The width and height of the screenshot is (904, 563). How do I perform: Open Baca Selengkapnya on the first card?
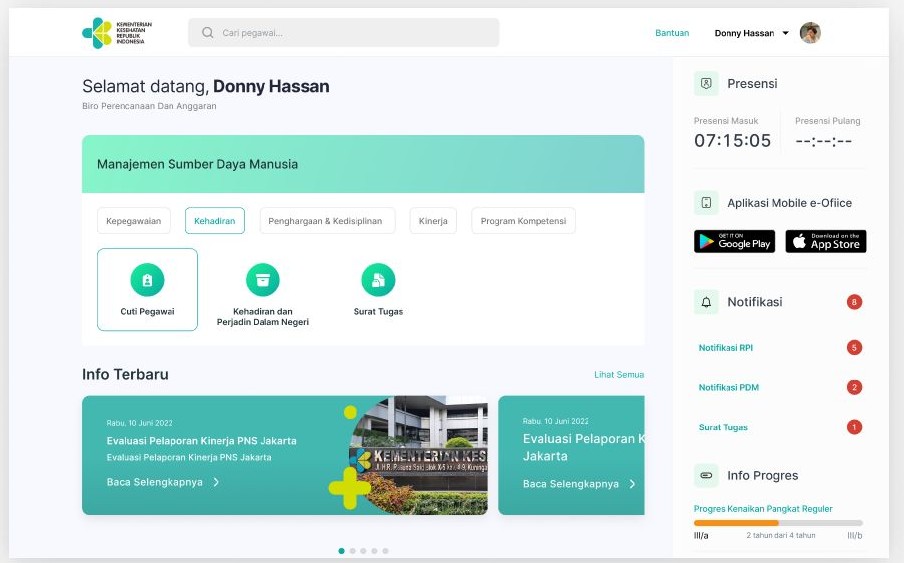pos(155,482)
